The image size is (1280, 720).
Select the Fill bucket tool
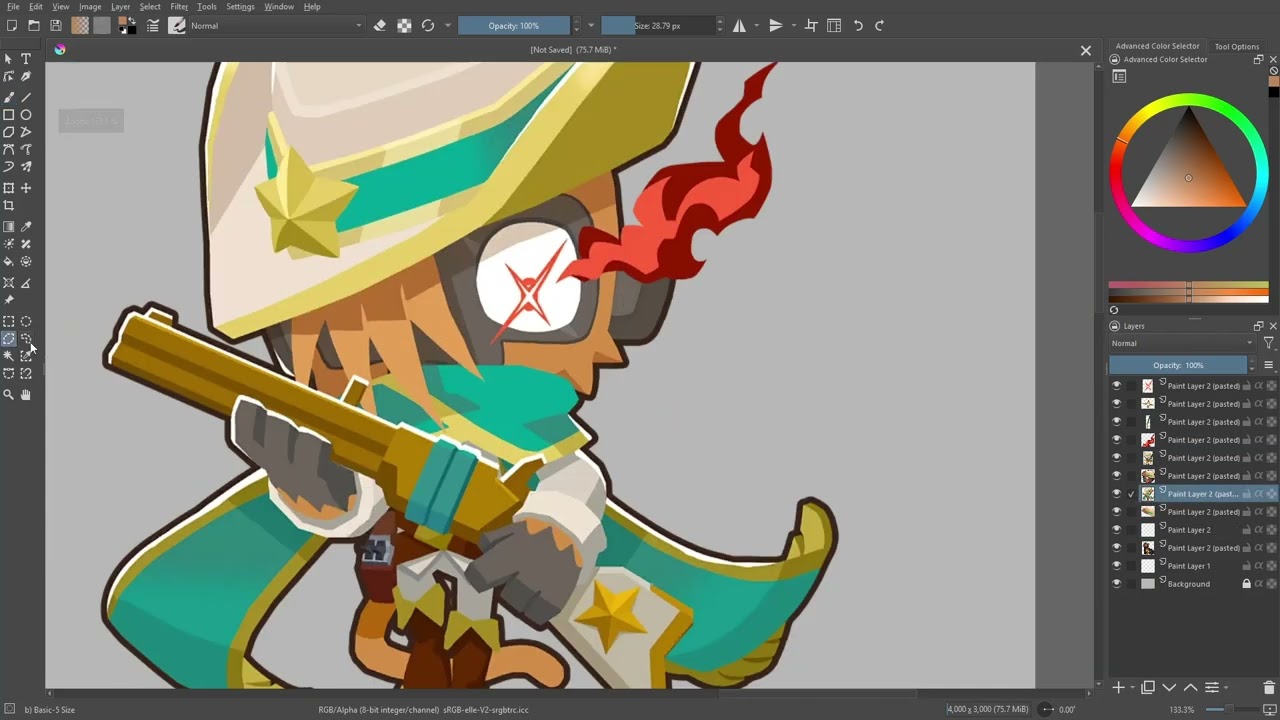pyautogui.click(x=9, y=261)
